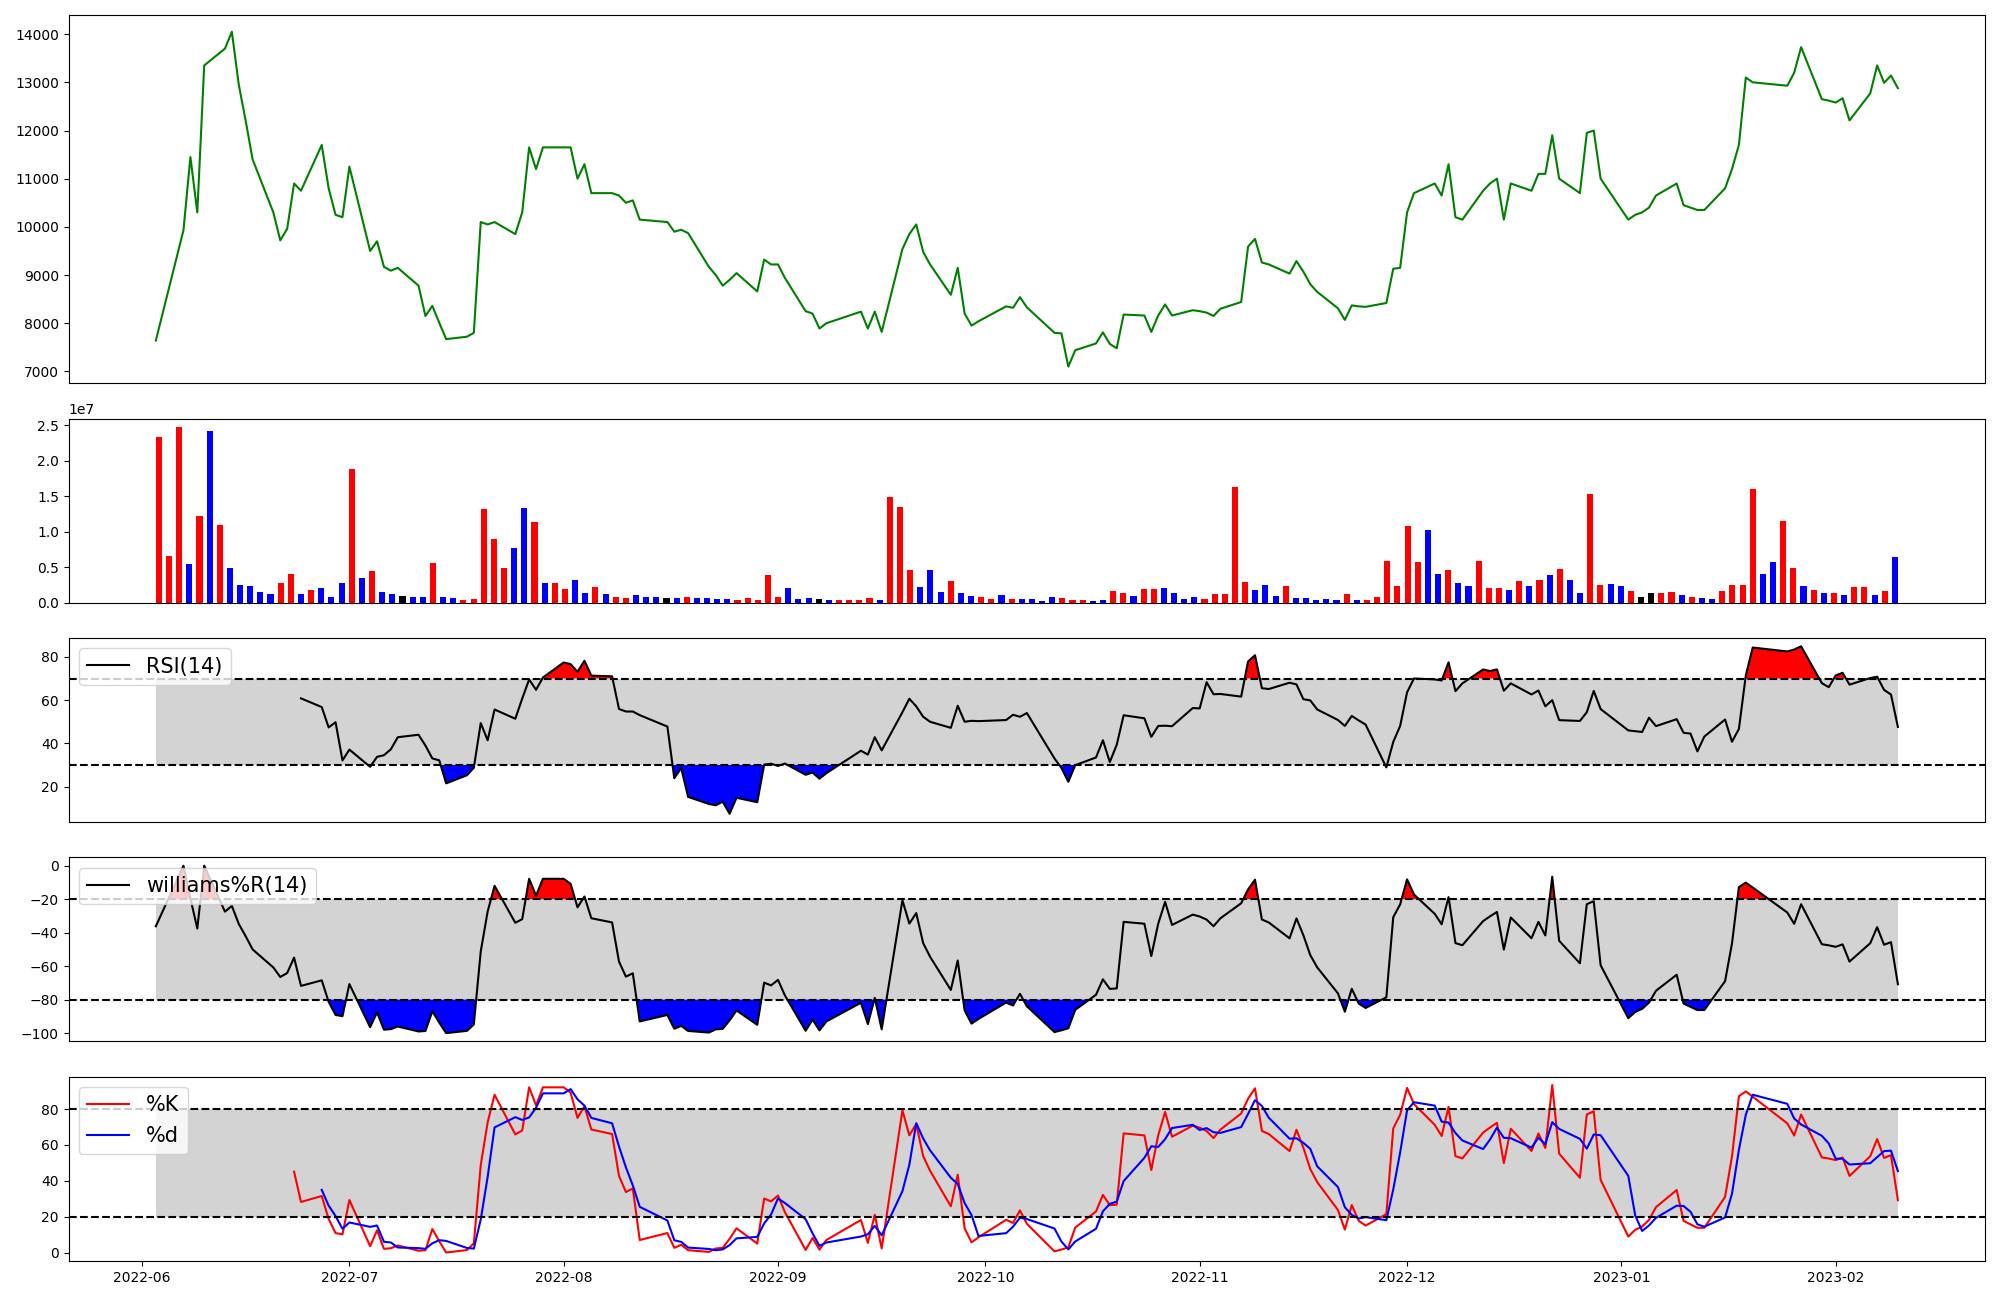Click the williams%R(14) legend text
This screenshot has height=1300, width=2000.
(227, 885)
